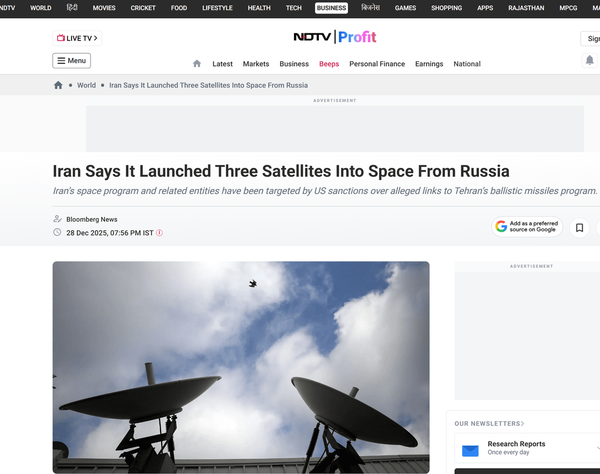
Task: Click the Research Reports envelope icon
Action: pos(470,448)
